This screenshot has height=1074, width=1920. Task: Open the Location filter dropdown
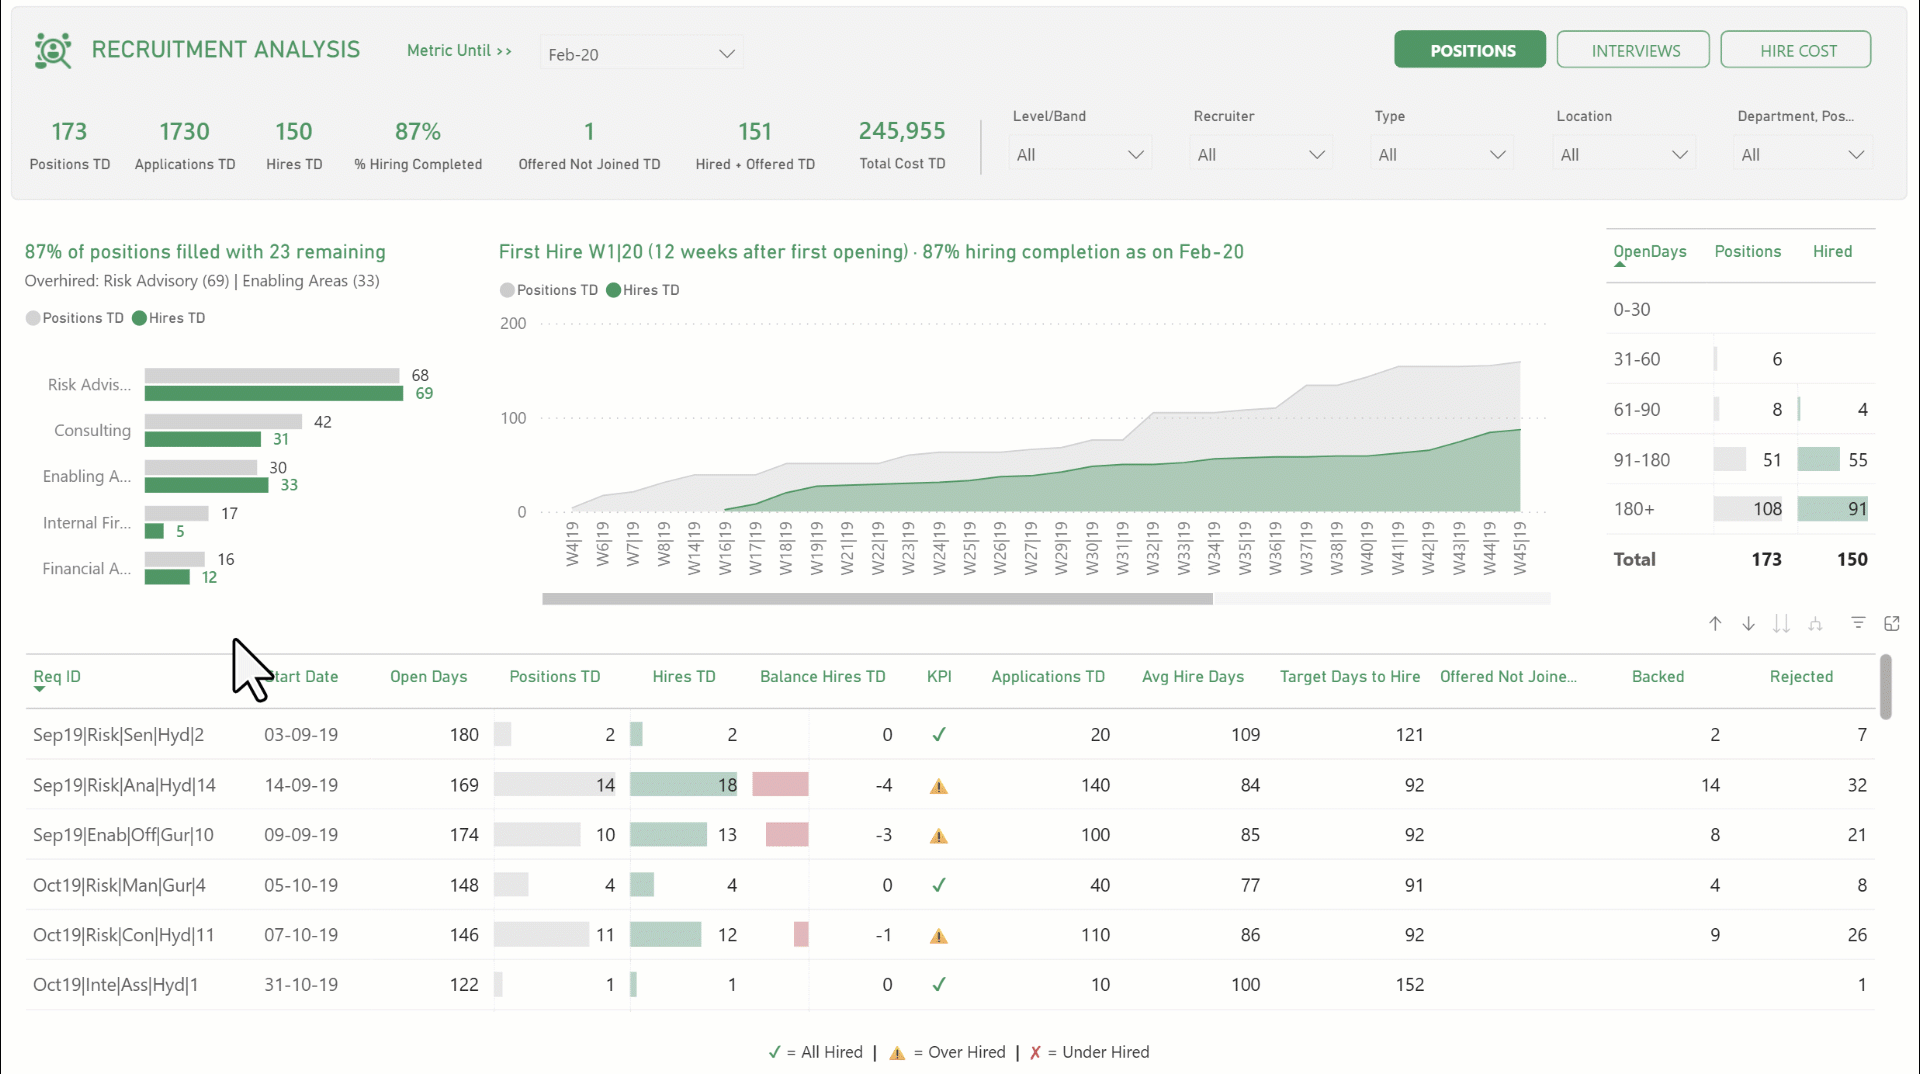click(1623, 155)
